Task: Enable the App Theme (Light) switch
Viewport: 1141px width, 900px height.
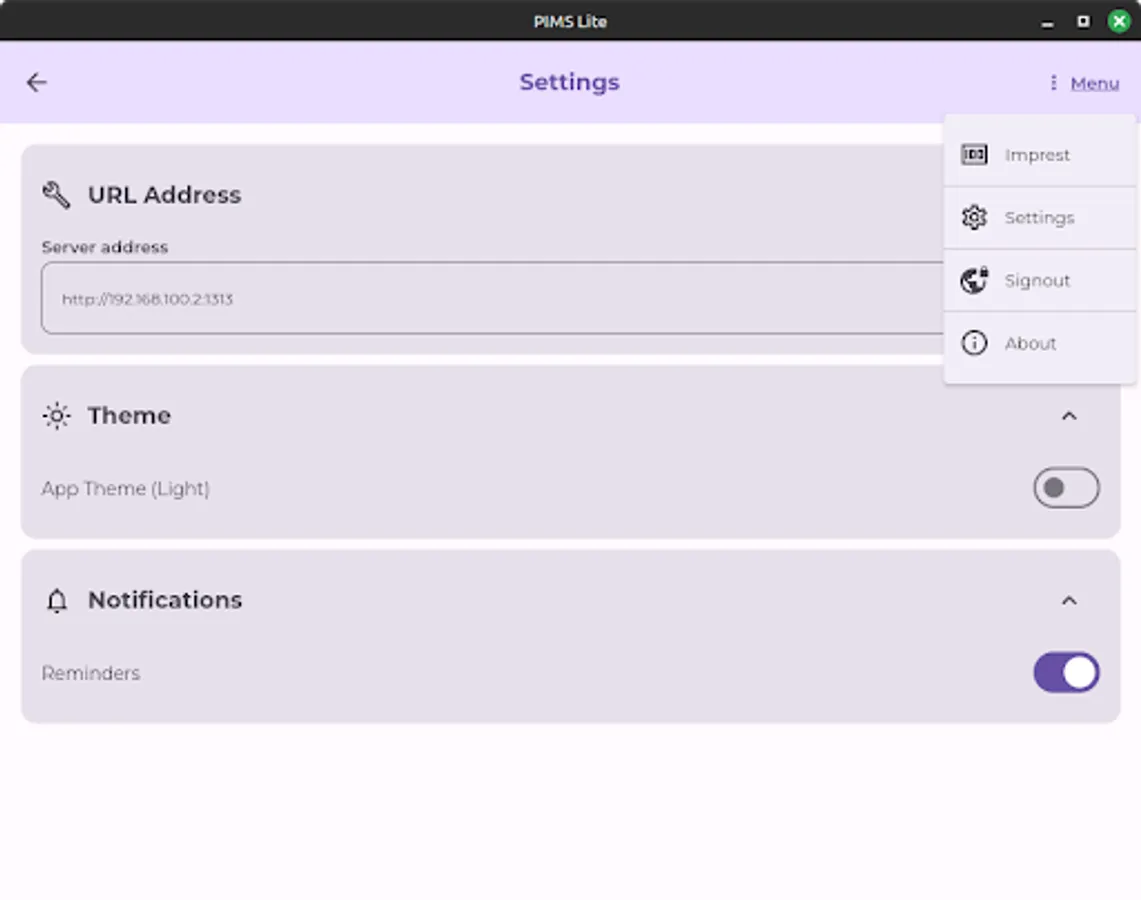Action: [x=1065, y=488]
